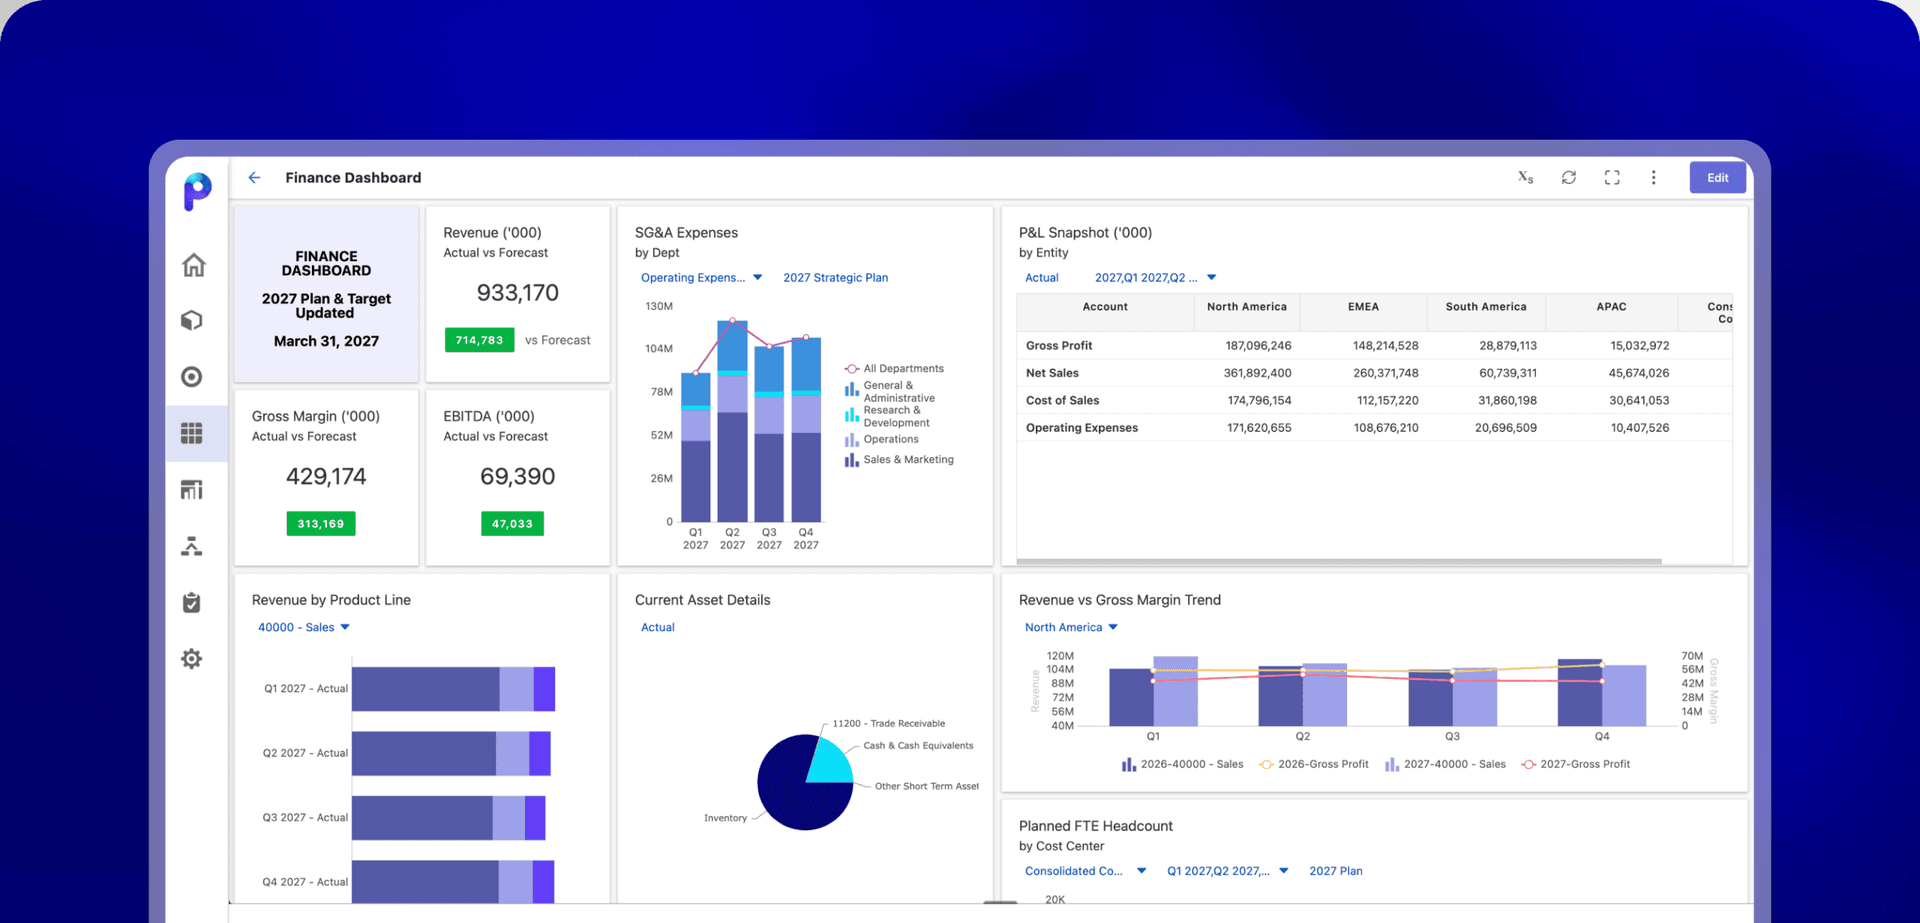Screen dimensions: 1920x923
Task: Click the Revenue 933,170 value
Action: tap(517, 293)
